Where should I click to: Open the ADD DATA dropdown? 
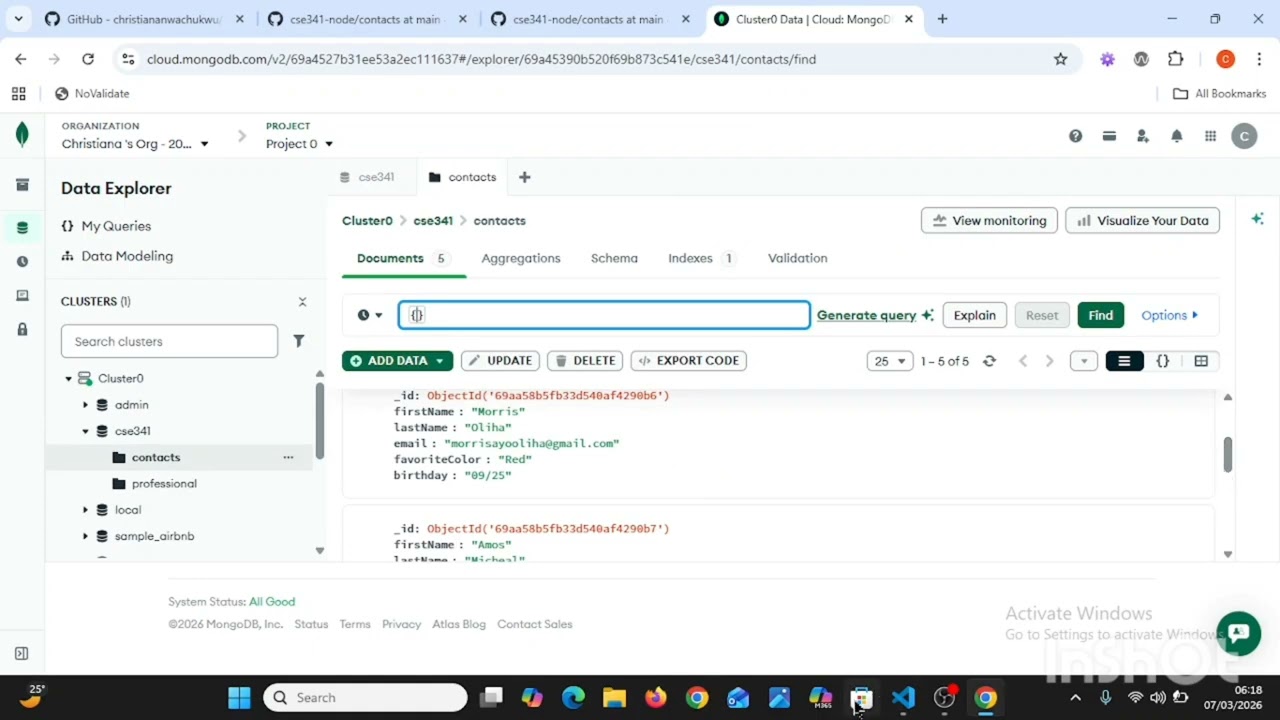coord(397,361)
